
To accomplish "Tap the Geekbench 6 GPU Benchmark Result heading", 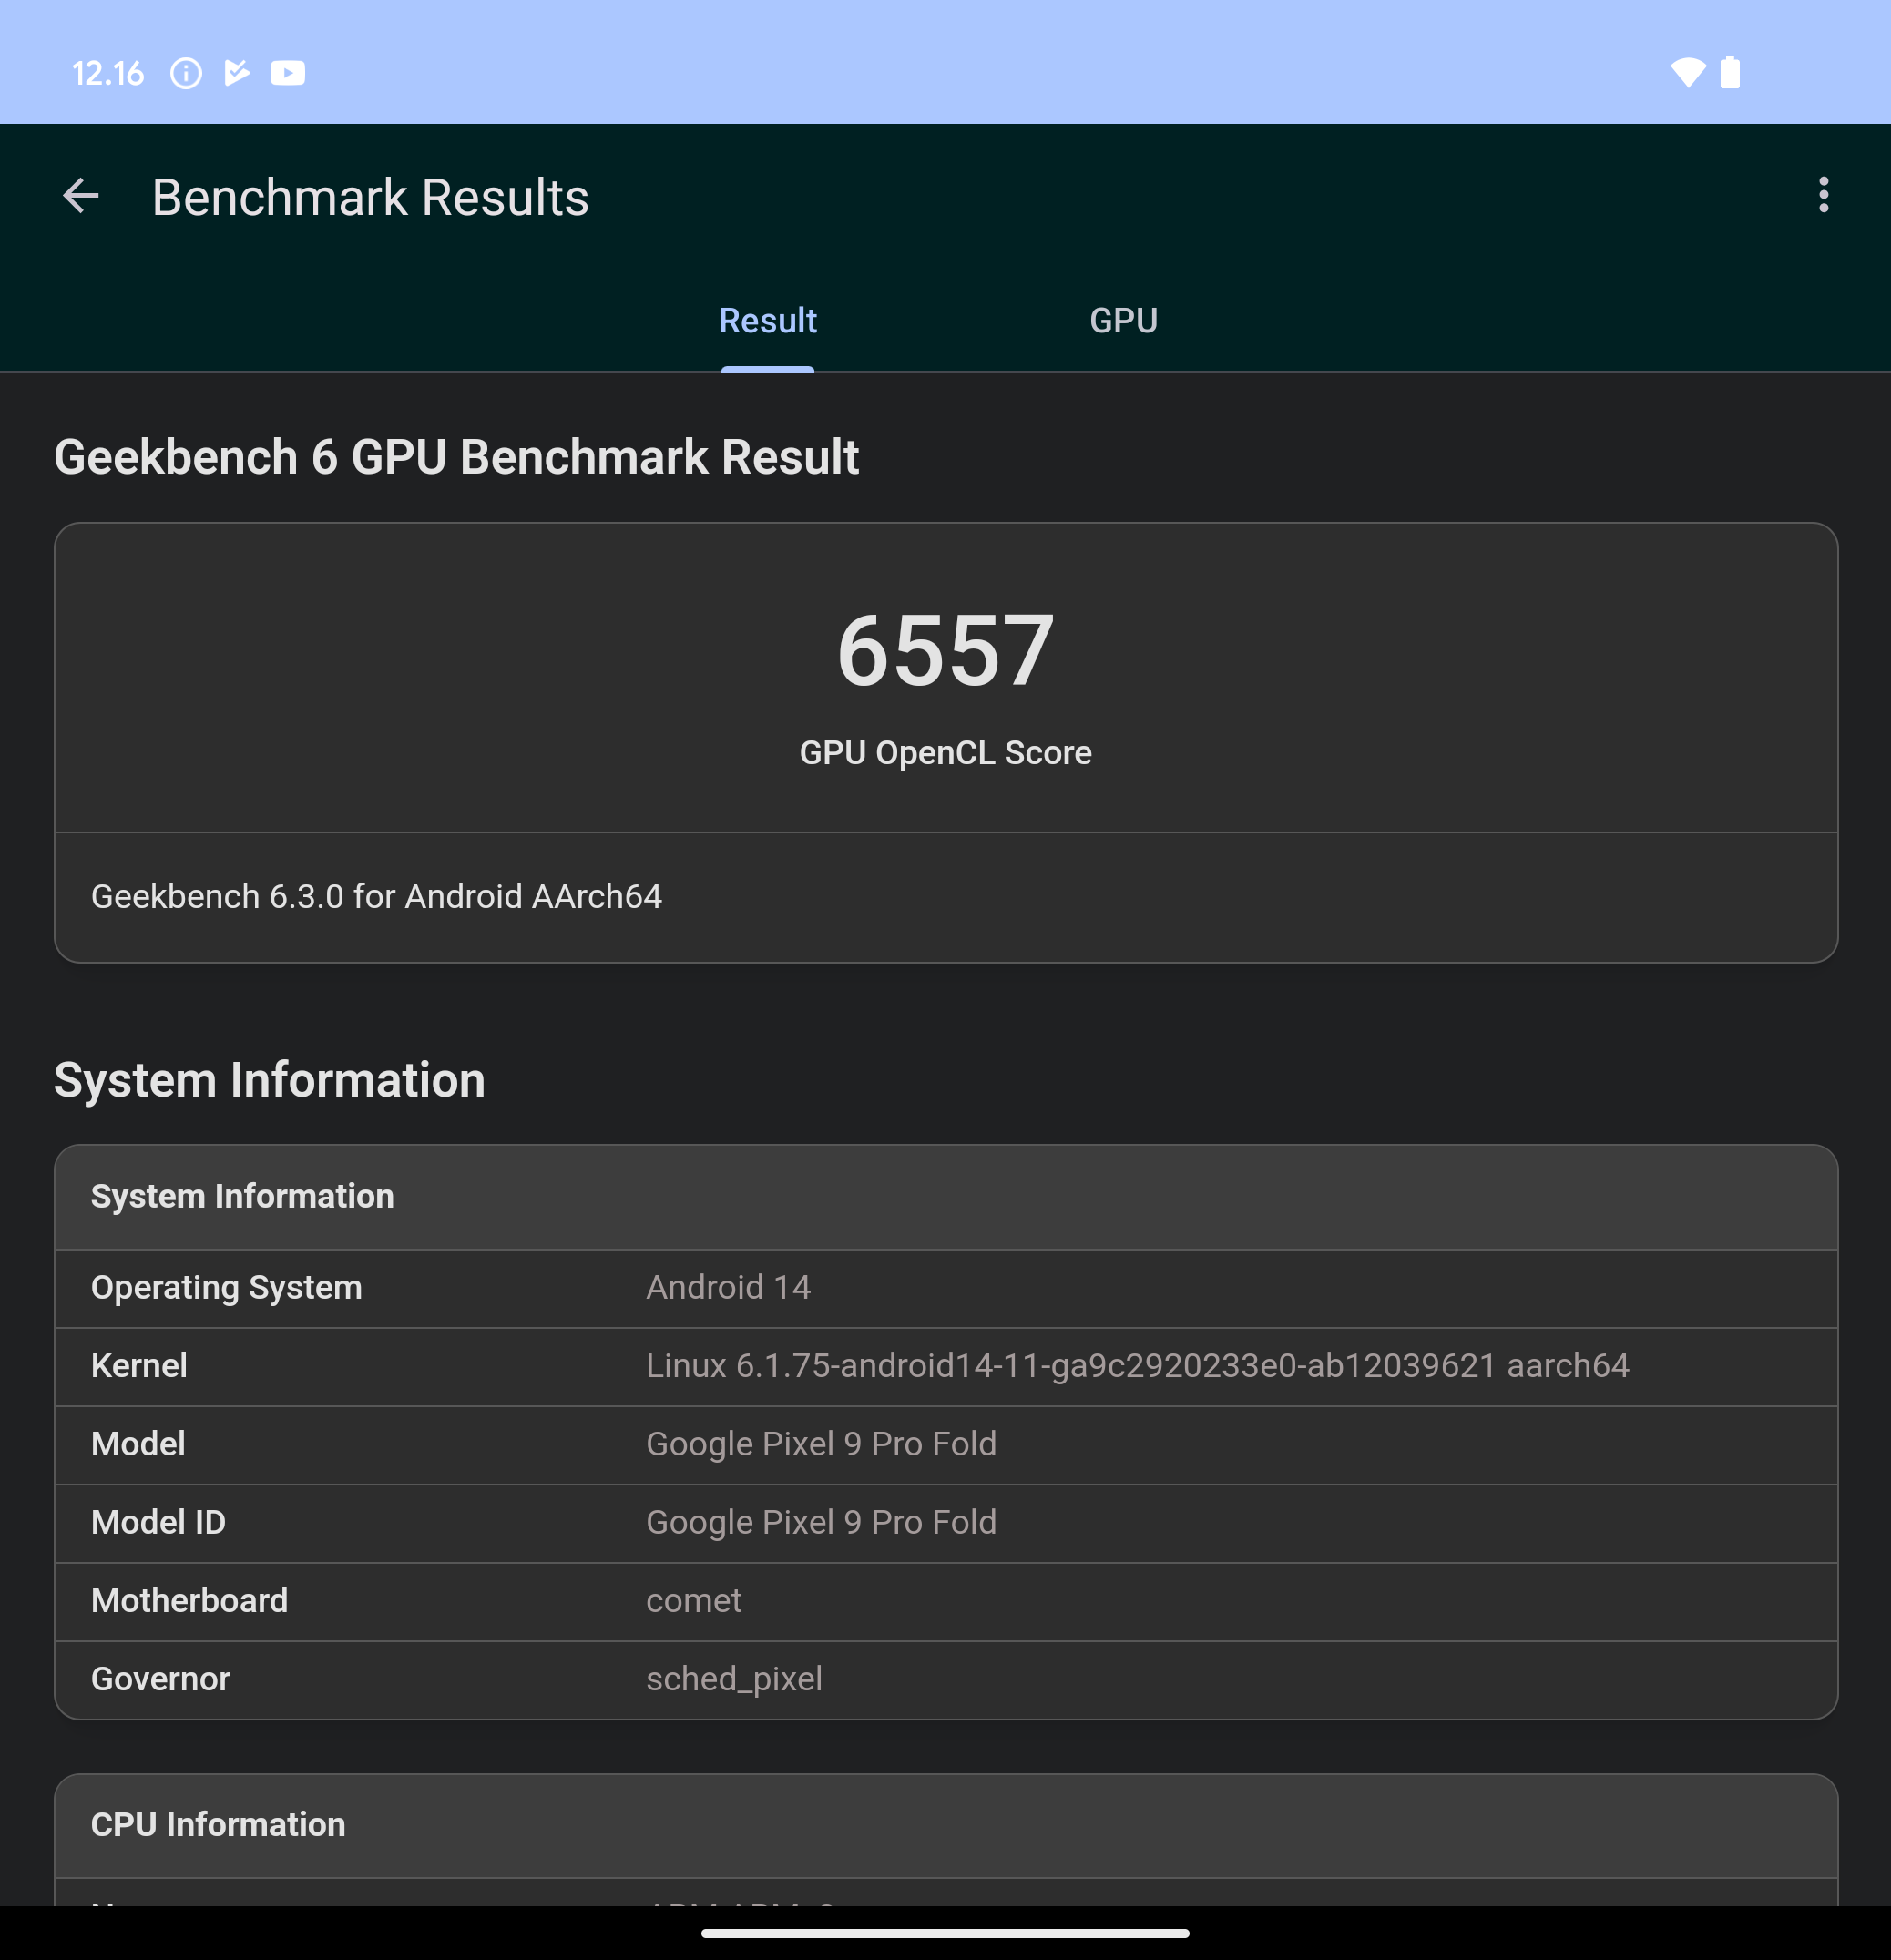I will click(x=456, y=457).
